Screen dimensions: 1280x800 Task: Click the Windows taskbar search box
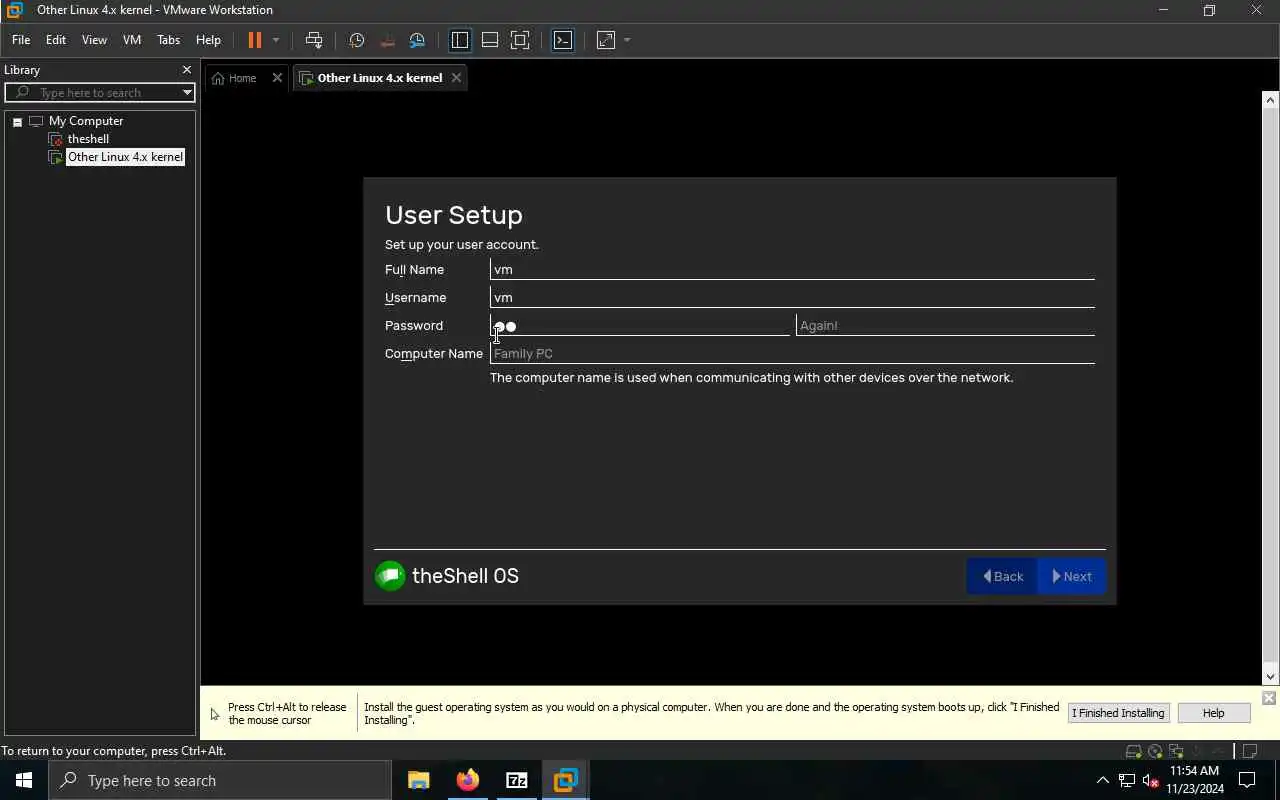tap(220, 781)
